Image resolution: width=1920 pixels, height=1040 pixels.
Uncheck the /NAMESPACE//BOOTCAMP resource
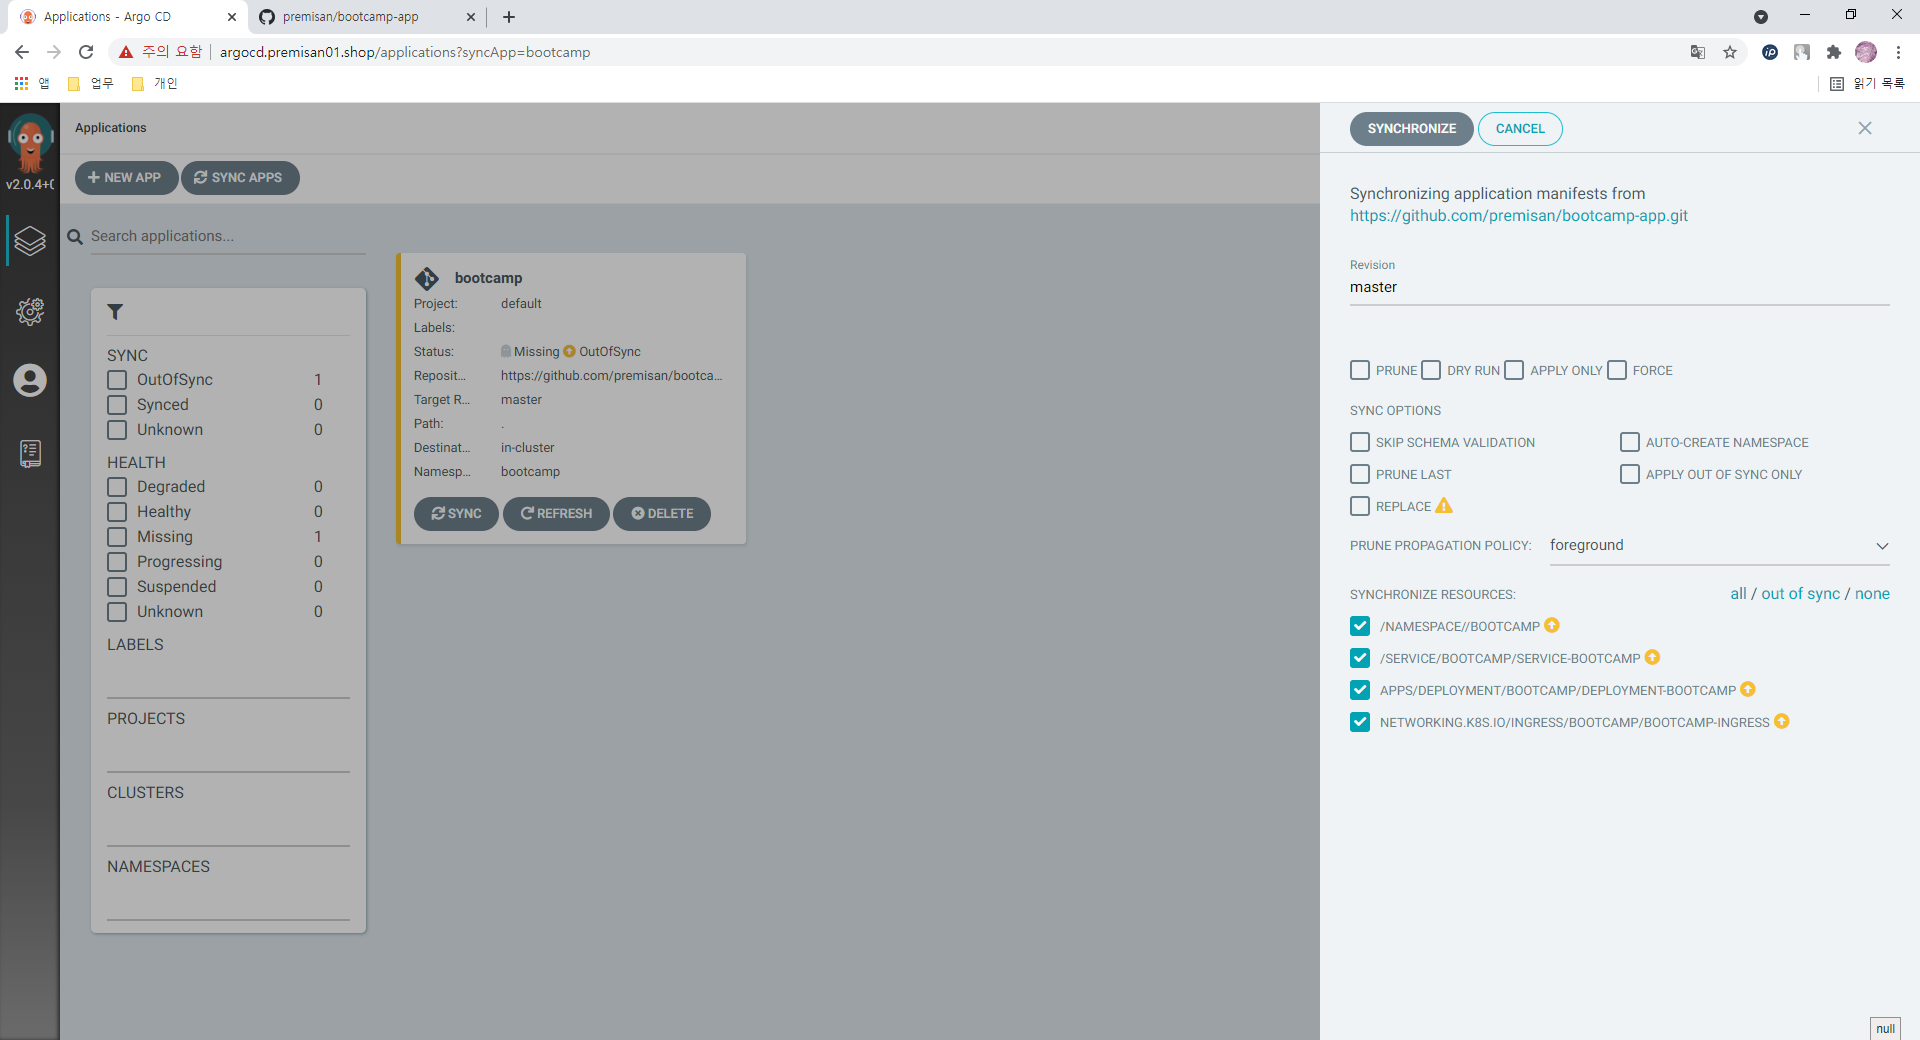coord(1360,626)
